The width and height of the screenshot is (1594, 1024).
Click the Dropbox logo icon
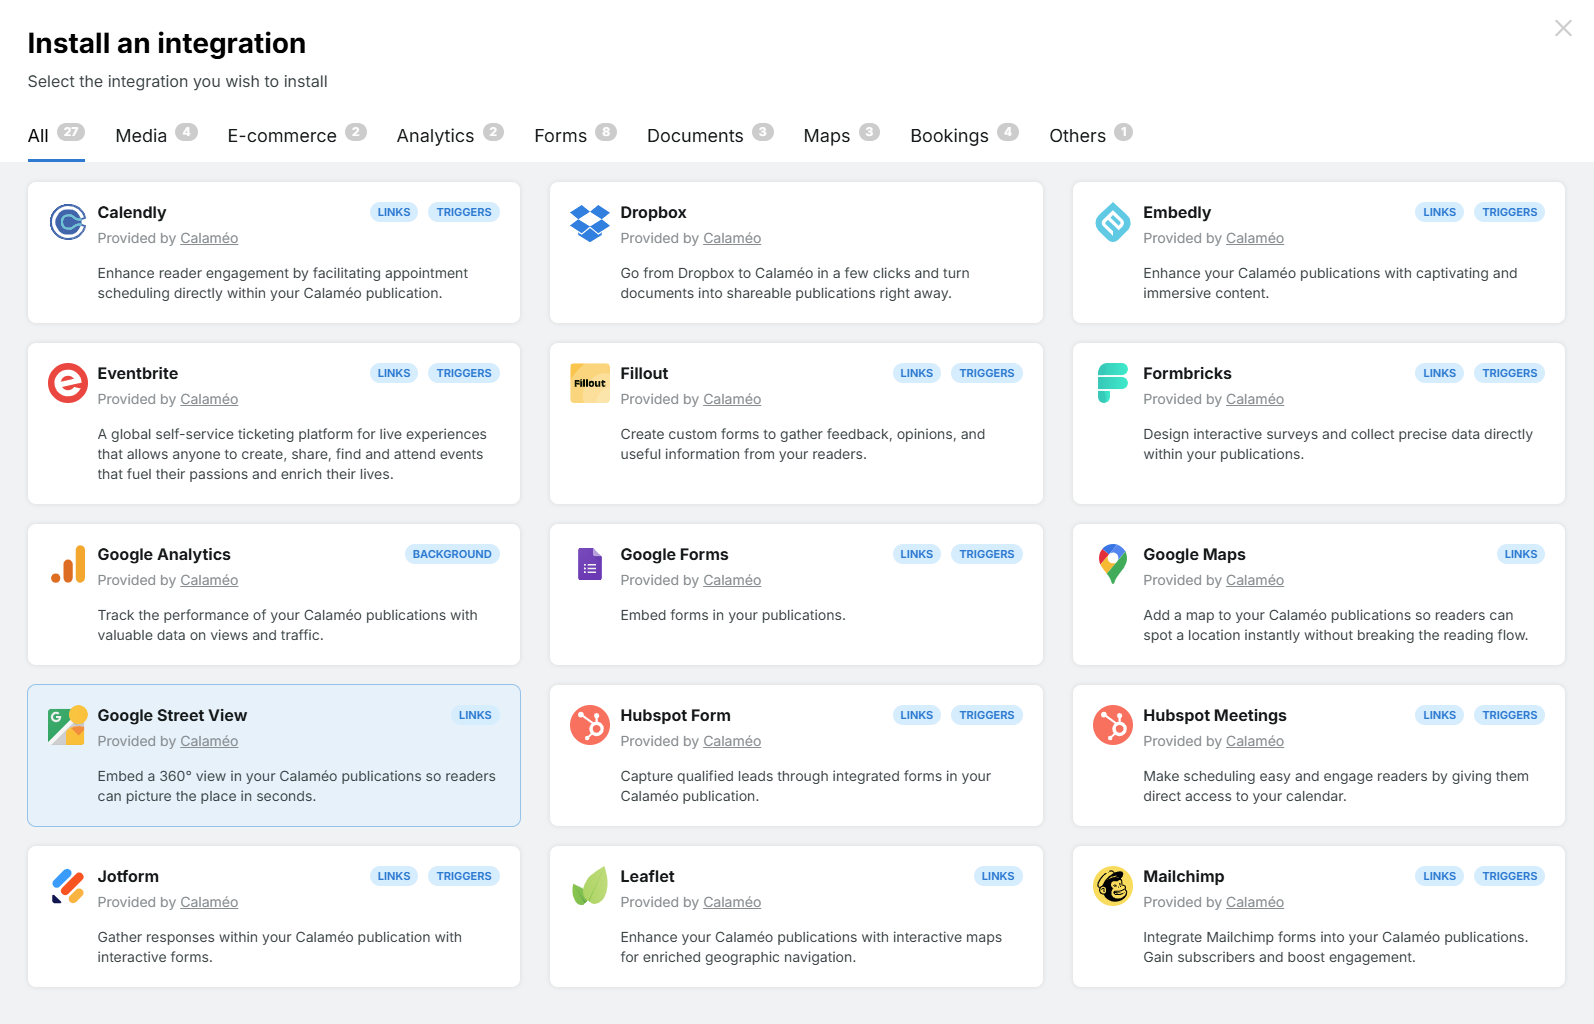coord(590,222)
